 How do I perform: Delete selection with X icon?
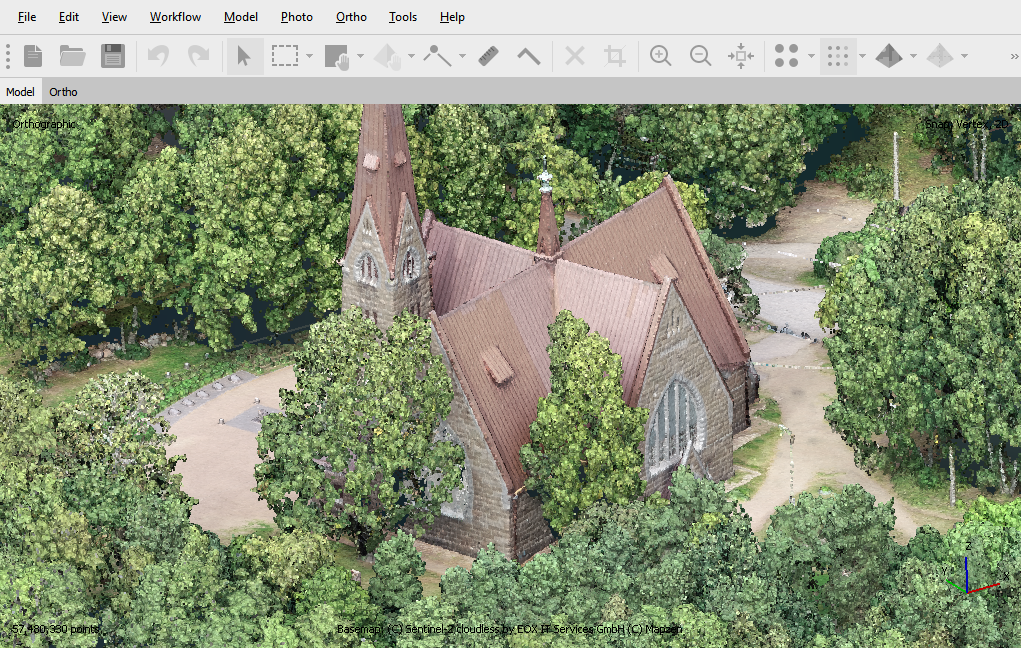(x=574, y=56)
